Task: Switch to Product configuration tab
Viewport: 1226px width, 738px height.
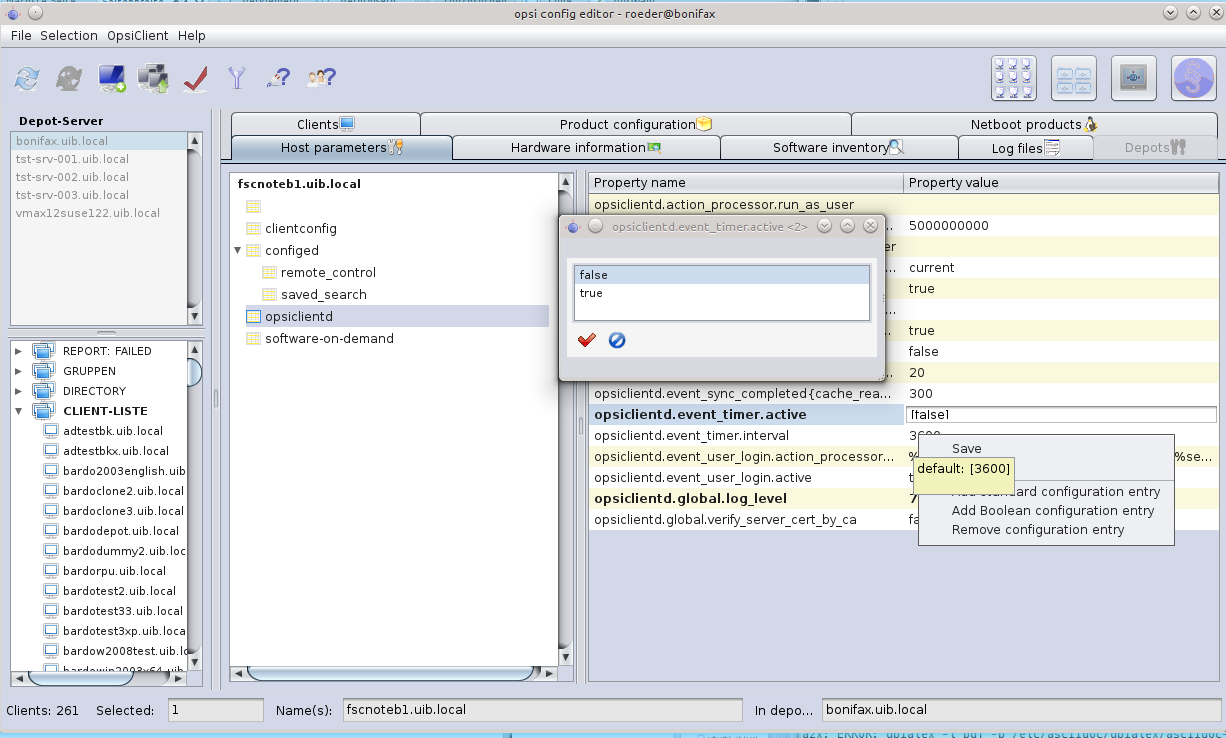Action: tap(635, 124)
